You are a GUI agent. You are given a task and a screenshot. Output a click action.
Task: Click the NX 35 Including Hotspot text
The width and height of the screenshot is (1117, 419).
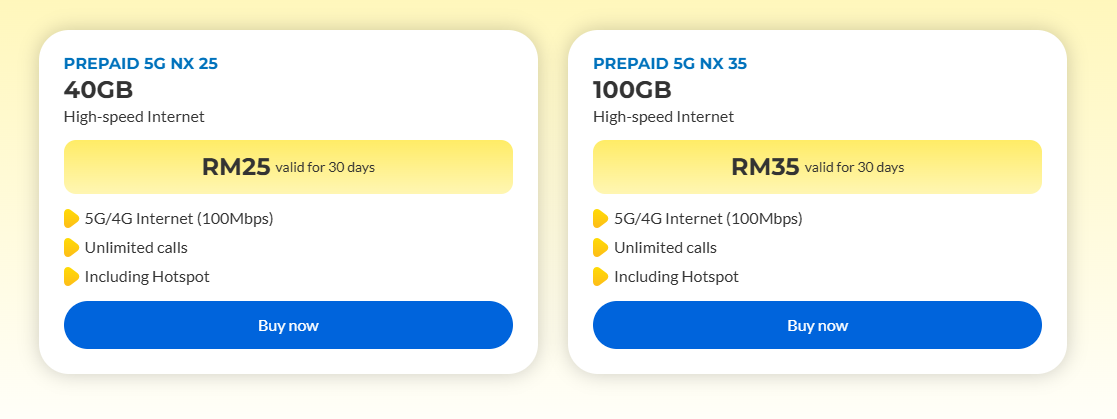tap(676, 276)
